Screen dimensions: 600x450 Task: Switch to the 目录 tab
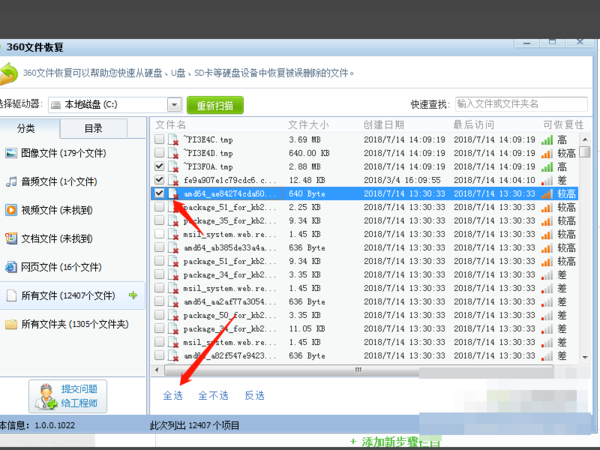(x=92, y=128)
